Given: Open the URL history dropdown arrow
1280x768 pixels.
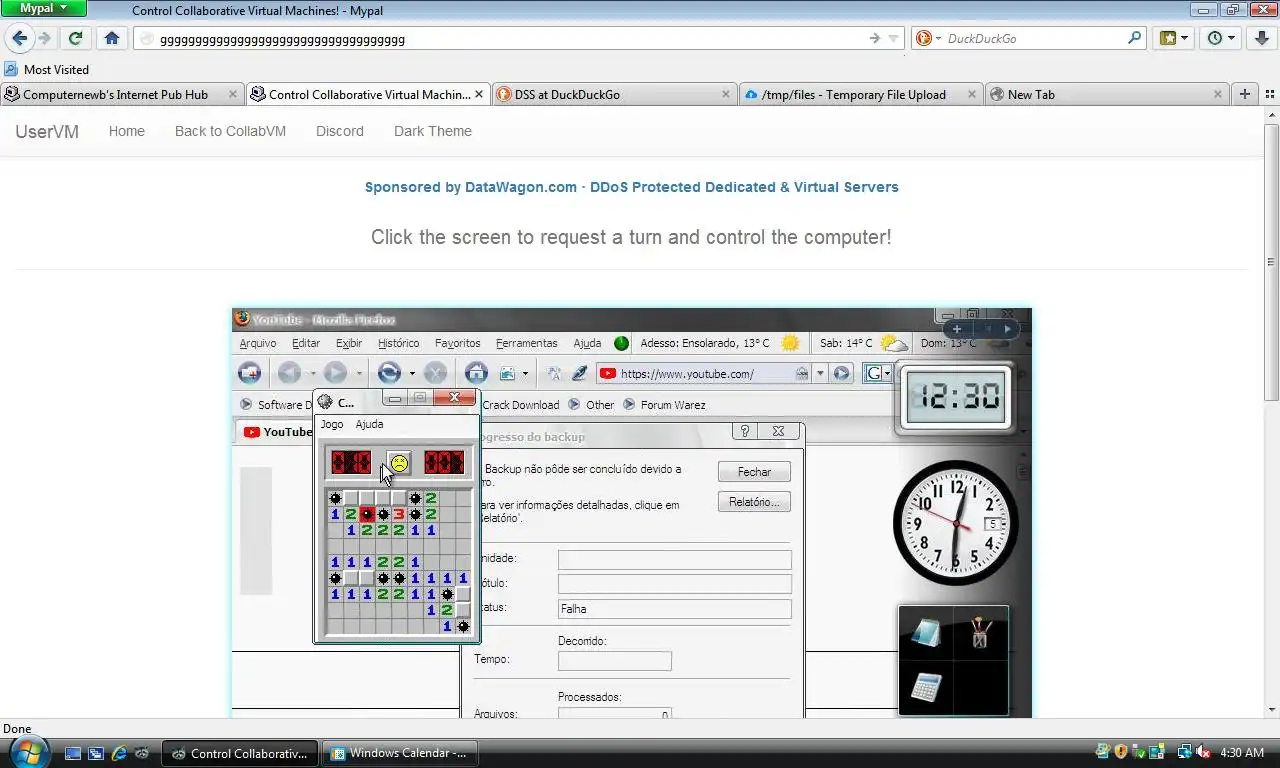Looking at the screenshot, I should (896, 38).
